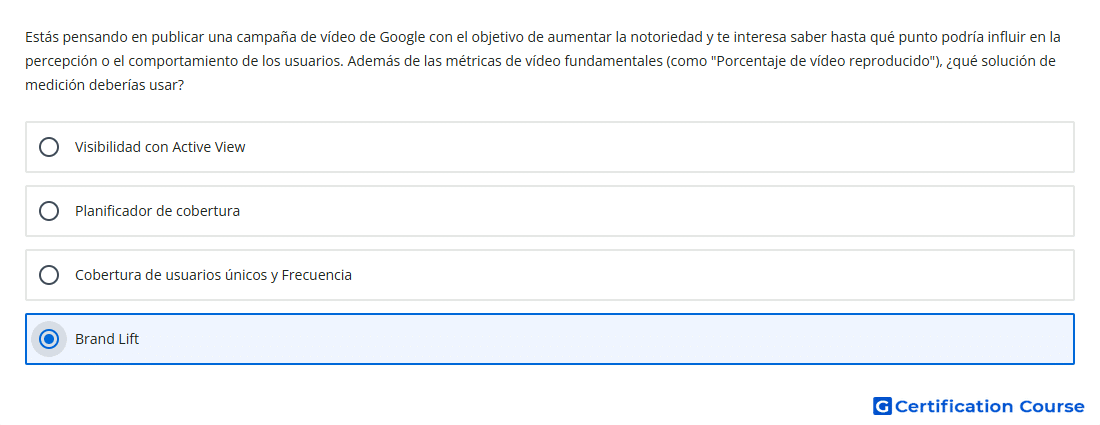This screenshot has height=425, width=1100.
Task: Click blank space inside the Active View option box
Action: tap(659, 147)
